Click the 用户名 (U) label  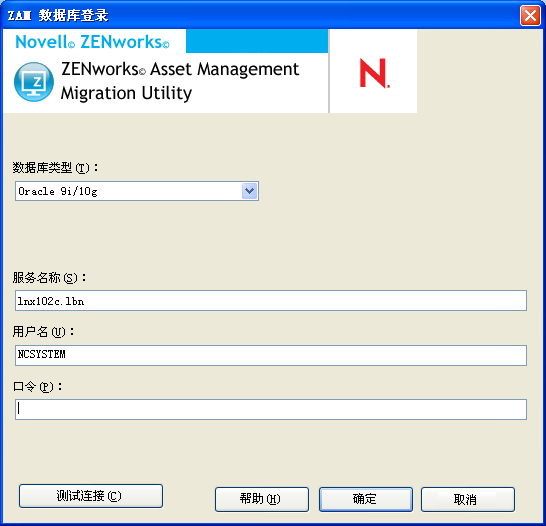coord(44,332)
